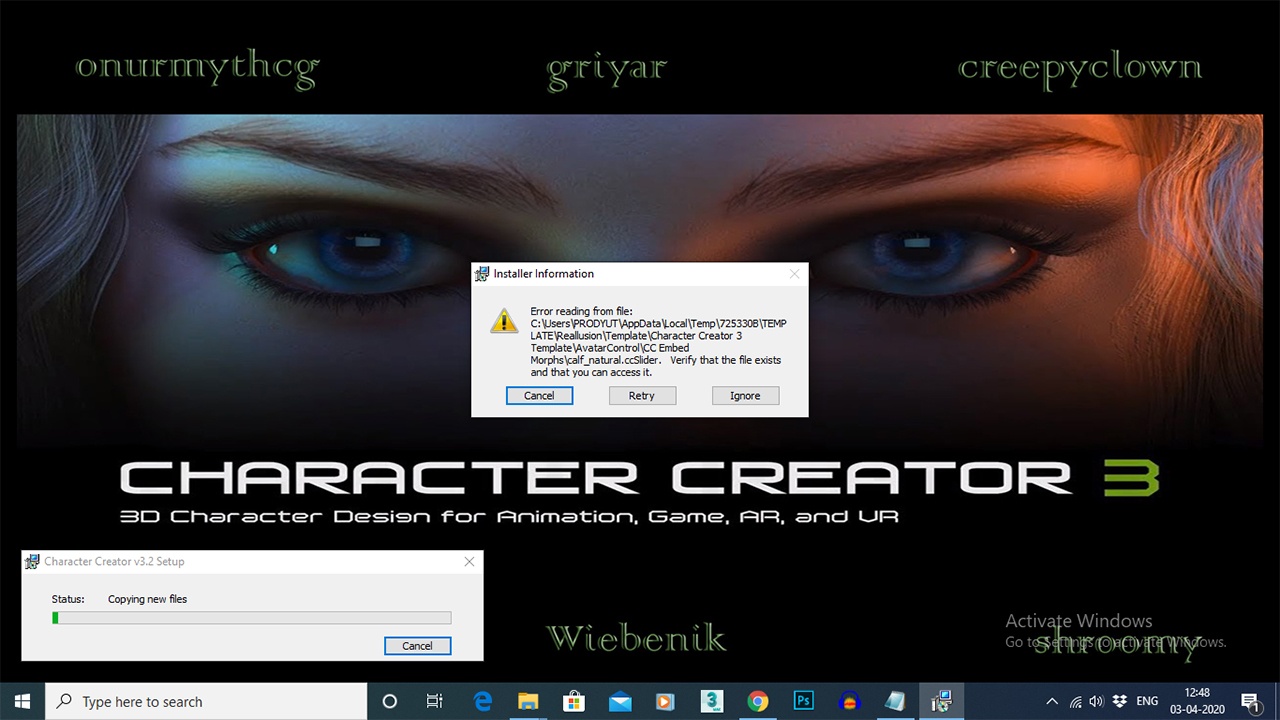This screenshot has height=720, width=1280.
Task: Cancel the Character Creator v3.2 Setup
Action: (x=417, y=646)
